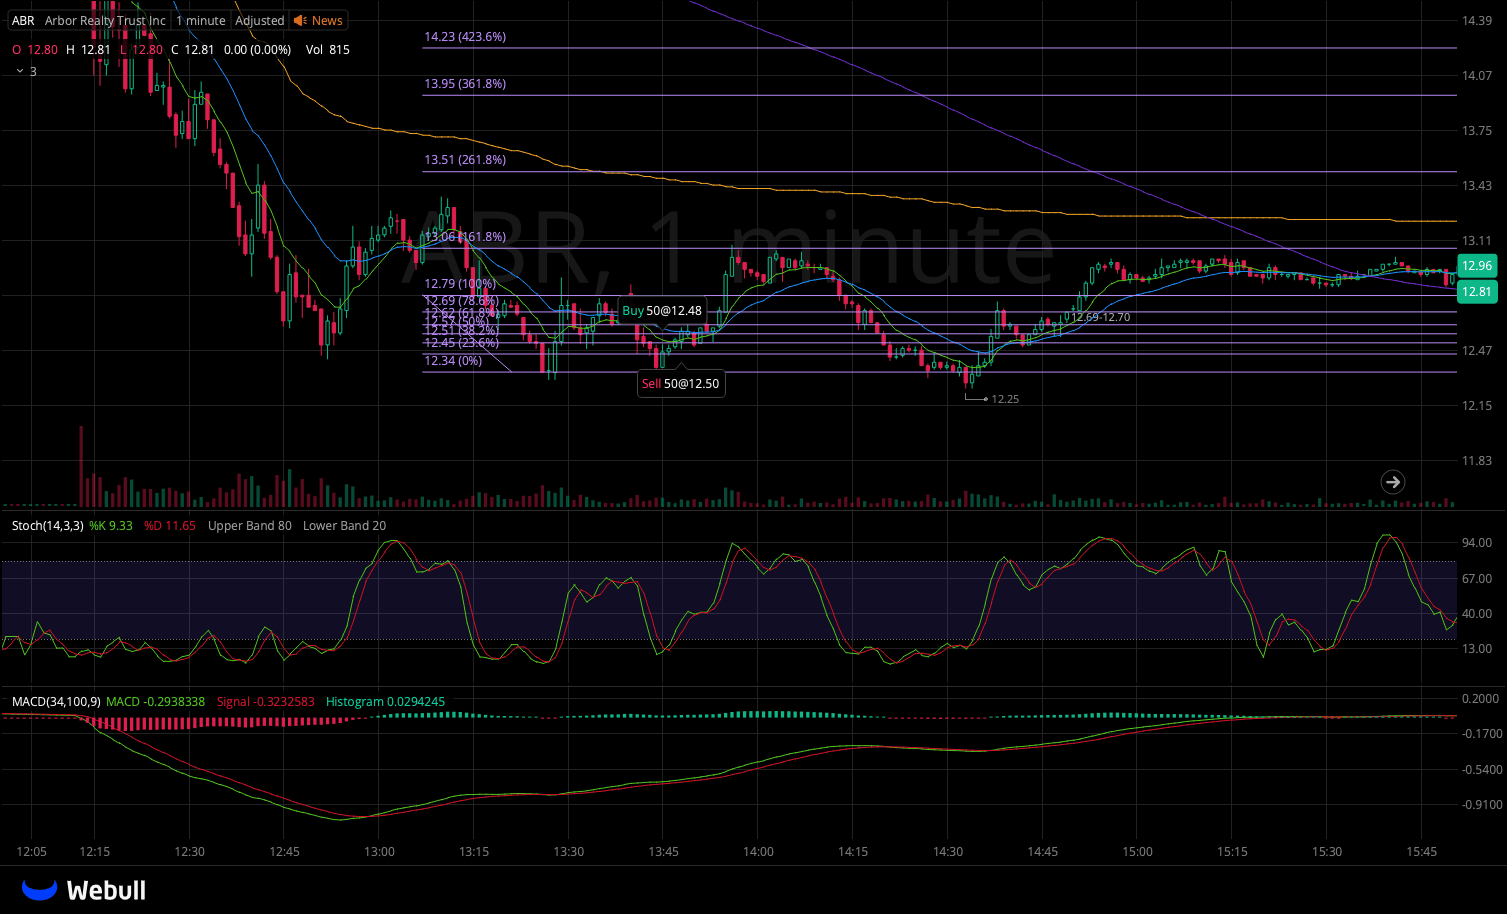
Task: Select the 13.51 (261.8%) Fibonacci level label
Action: pos(465,159)
